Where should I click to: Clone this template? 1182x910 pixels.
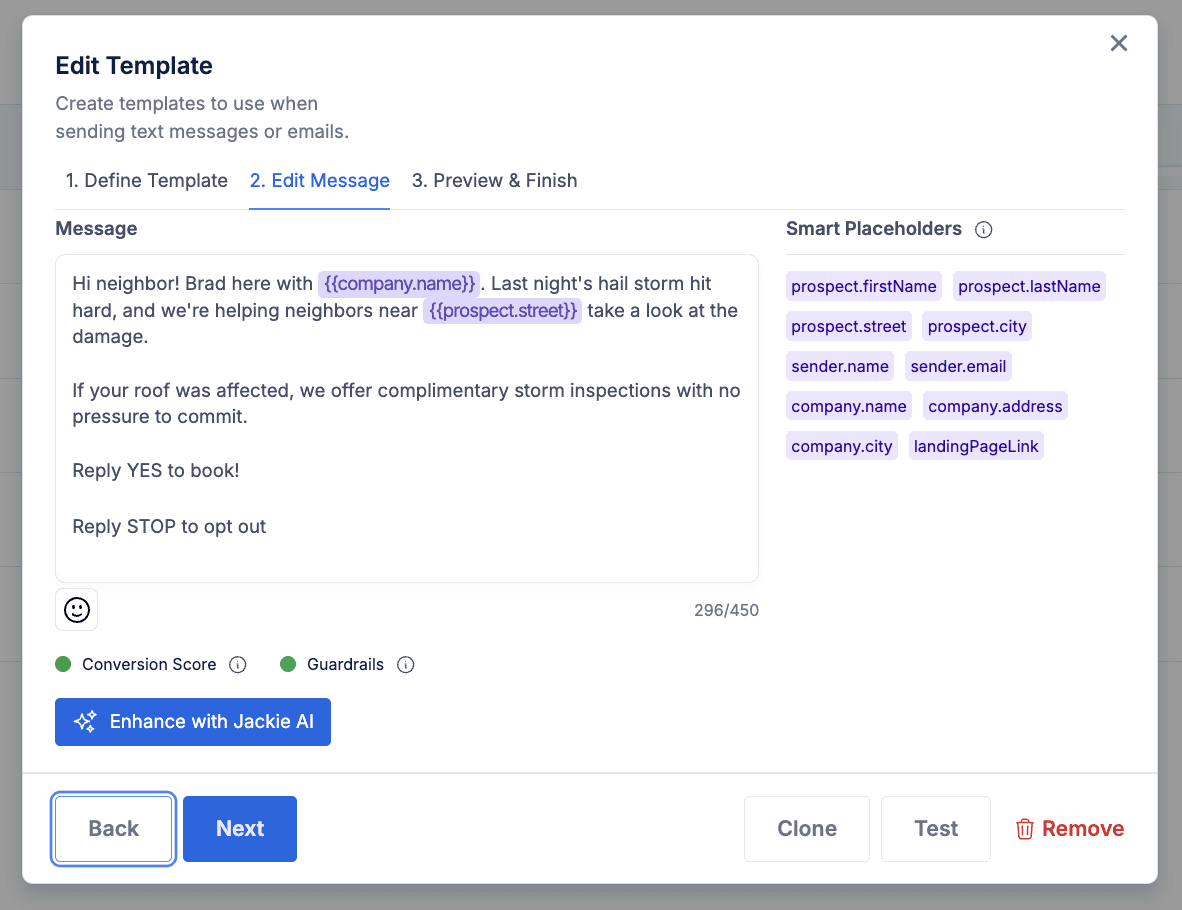[807, 829]
